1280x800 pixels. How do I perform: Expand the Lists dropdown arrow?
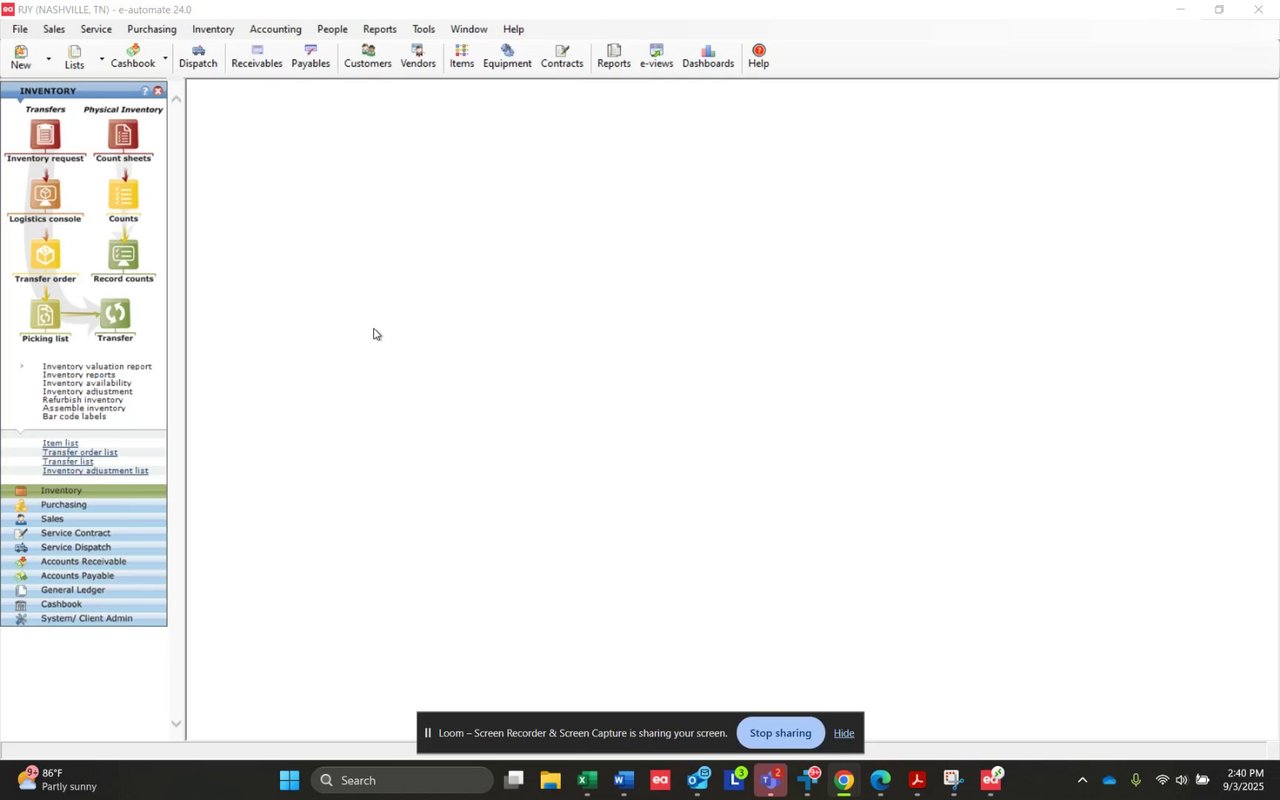(101, 58)
